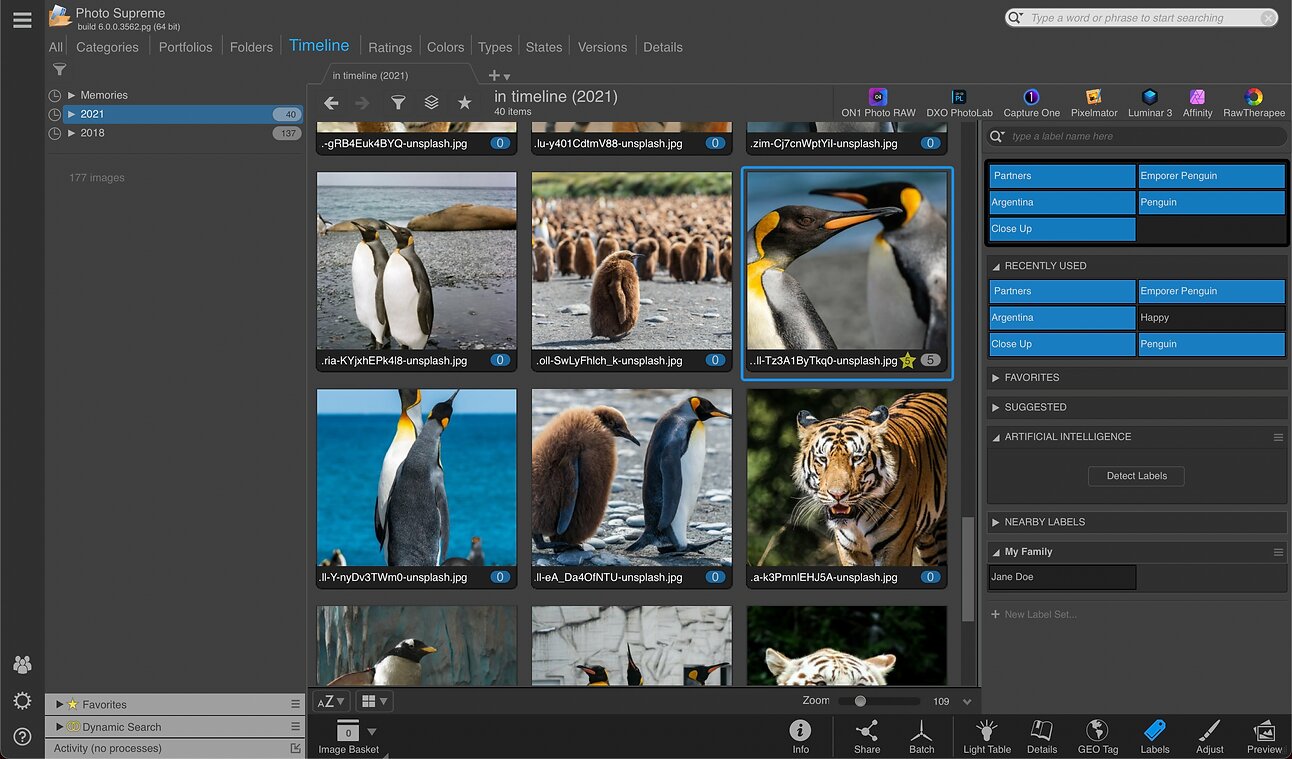Toggle the Jane Doe family label
This screenshot has height=759, width=1292.
click(x=1061, y=577)
